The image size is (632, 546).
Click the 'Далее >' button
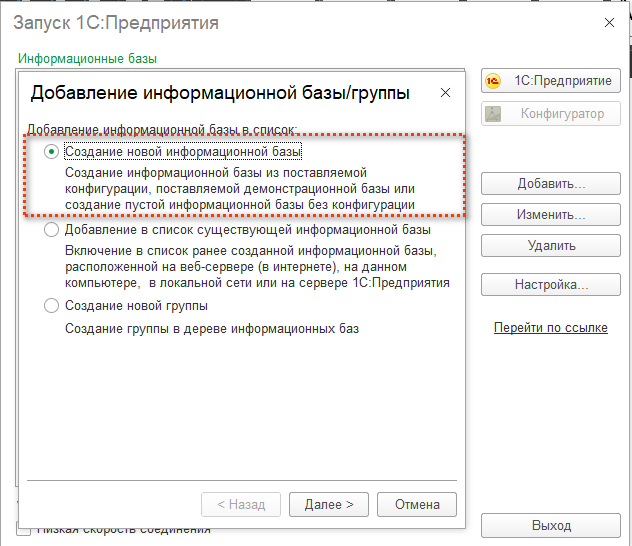pos(328,504)
